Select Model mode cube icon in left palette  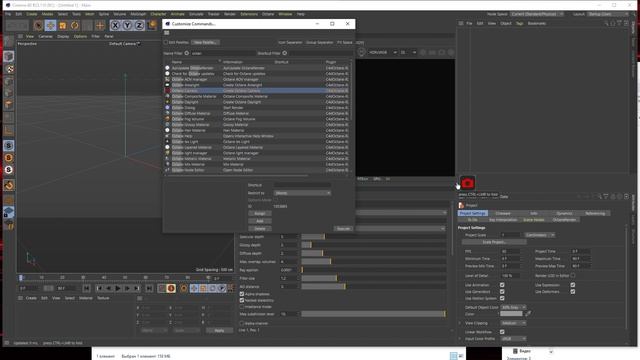[9, 56]
